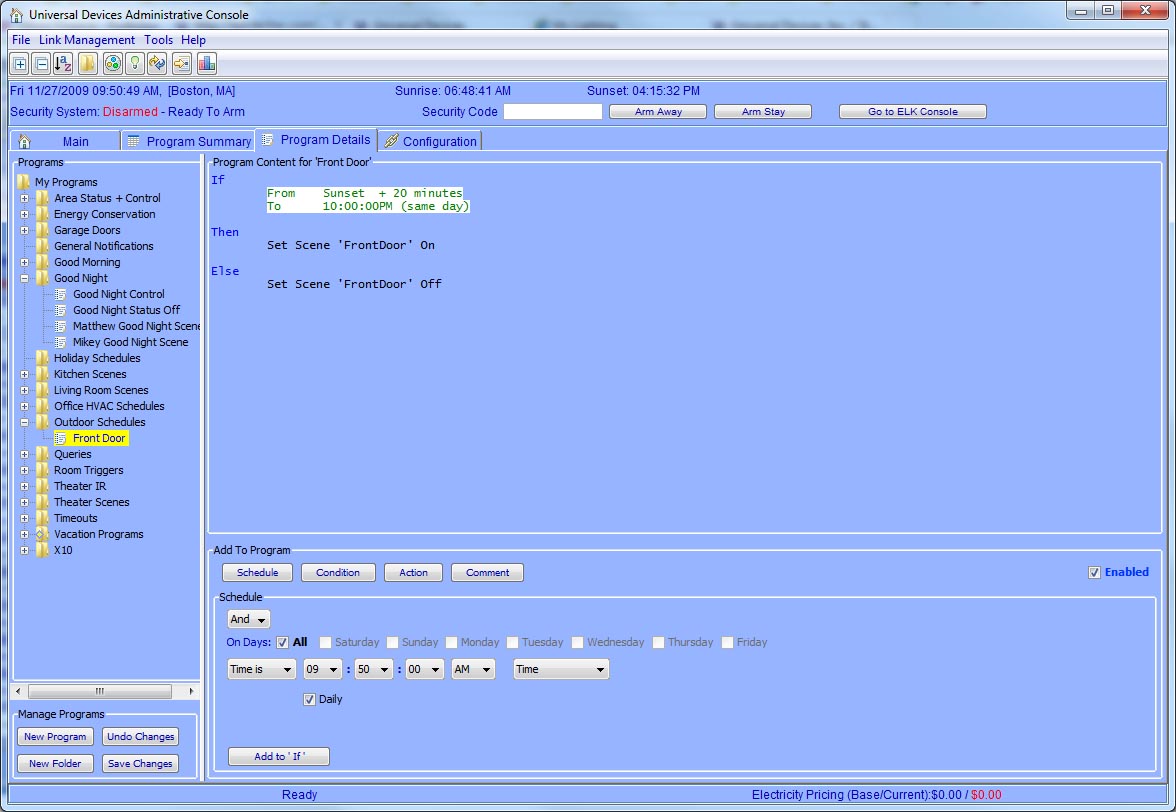
Task: Open the Link Management menu
Action: [x=87, y=40]
